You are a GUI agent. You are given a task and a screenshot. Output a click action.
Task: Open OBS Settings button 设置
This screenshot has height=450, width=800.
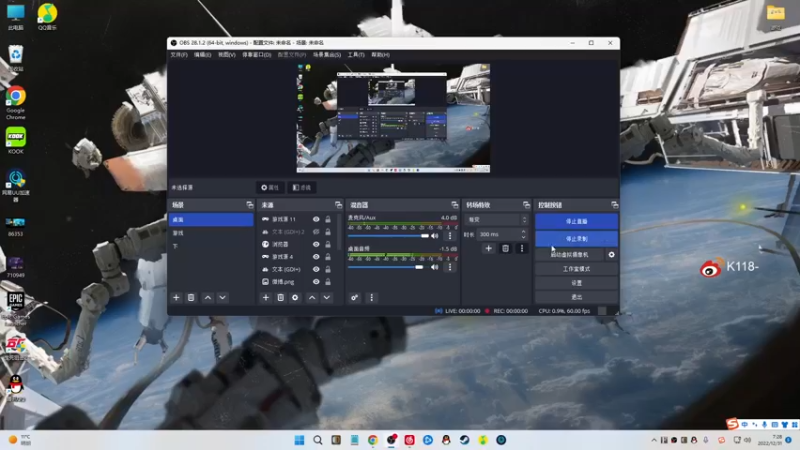(577, 283)
